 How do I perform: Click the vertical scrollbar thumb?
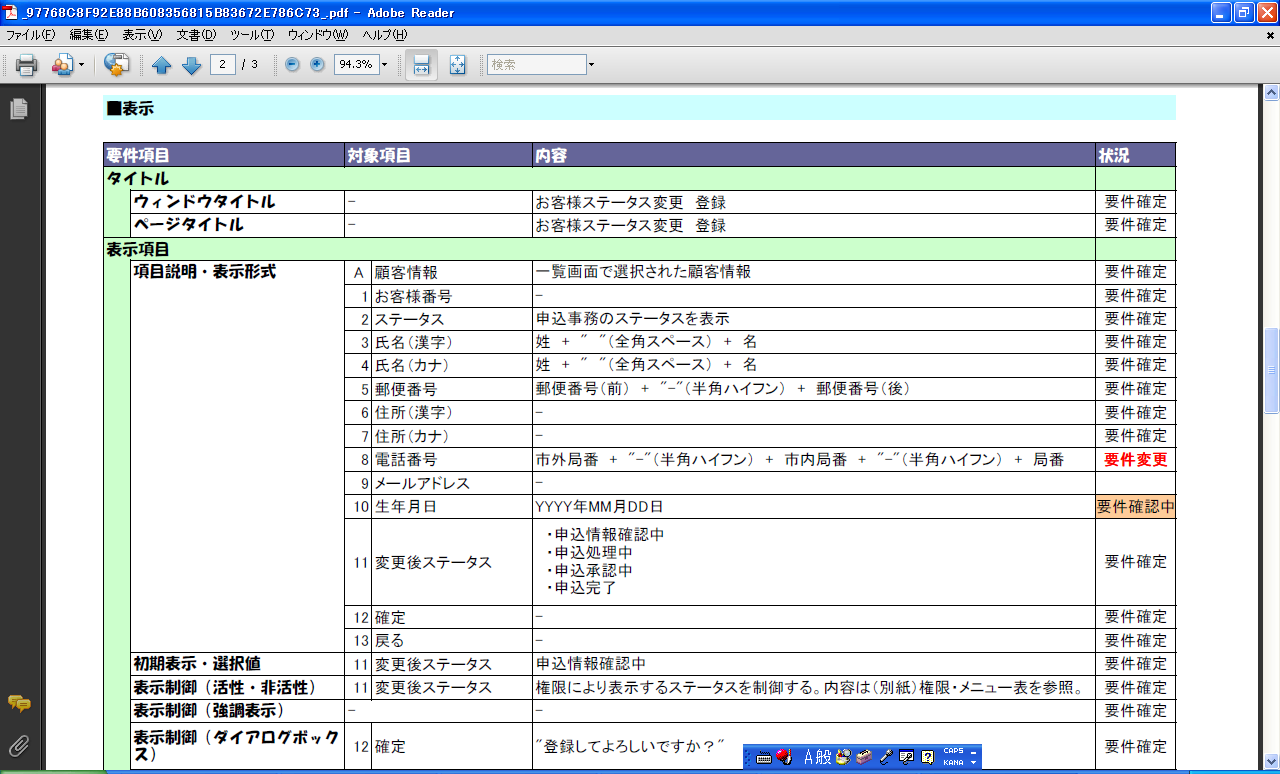tap(1272, 370)
